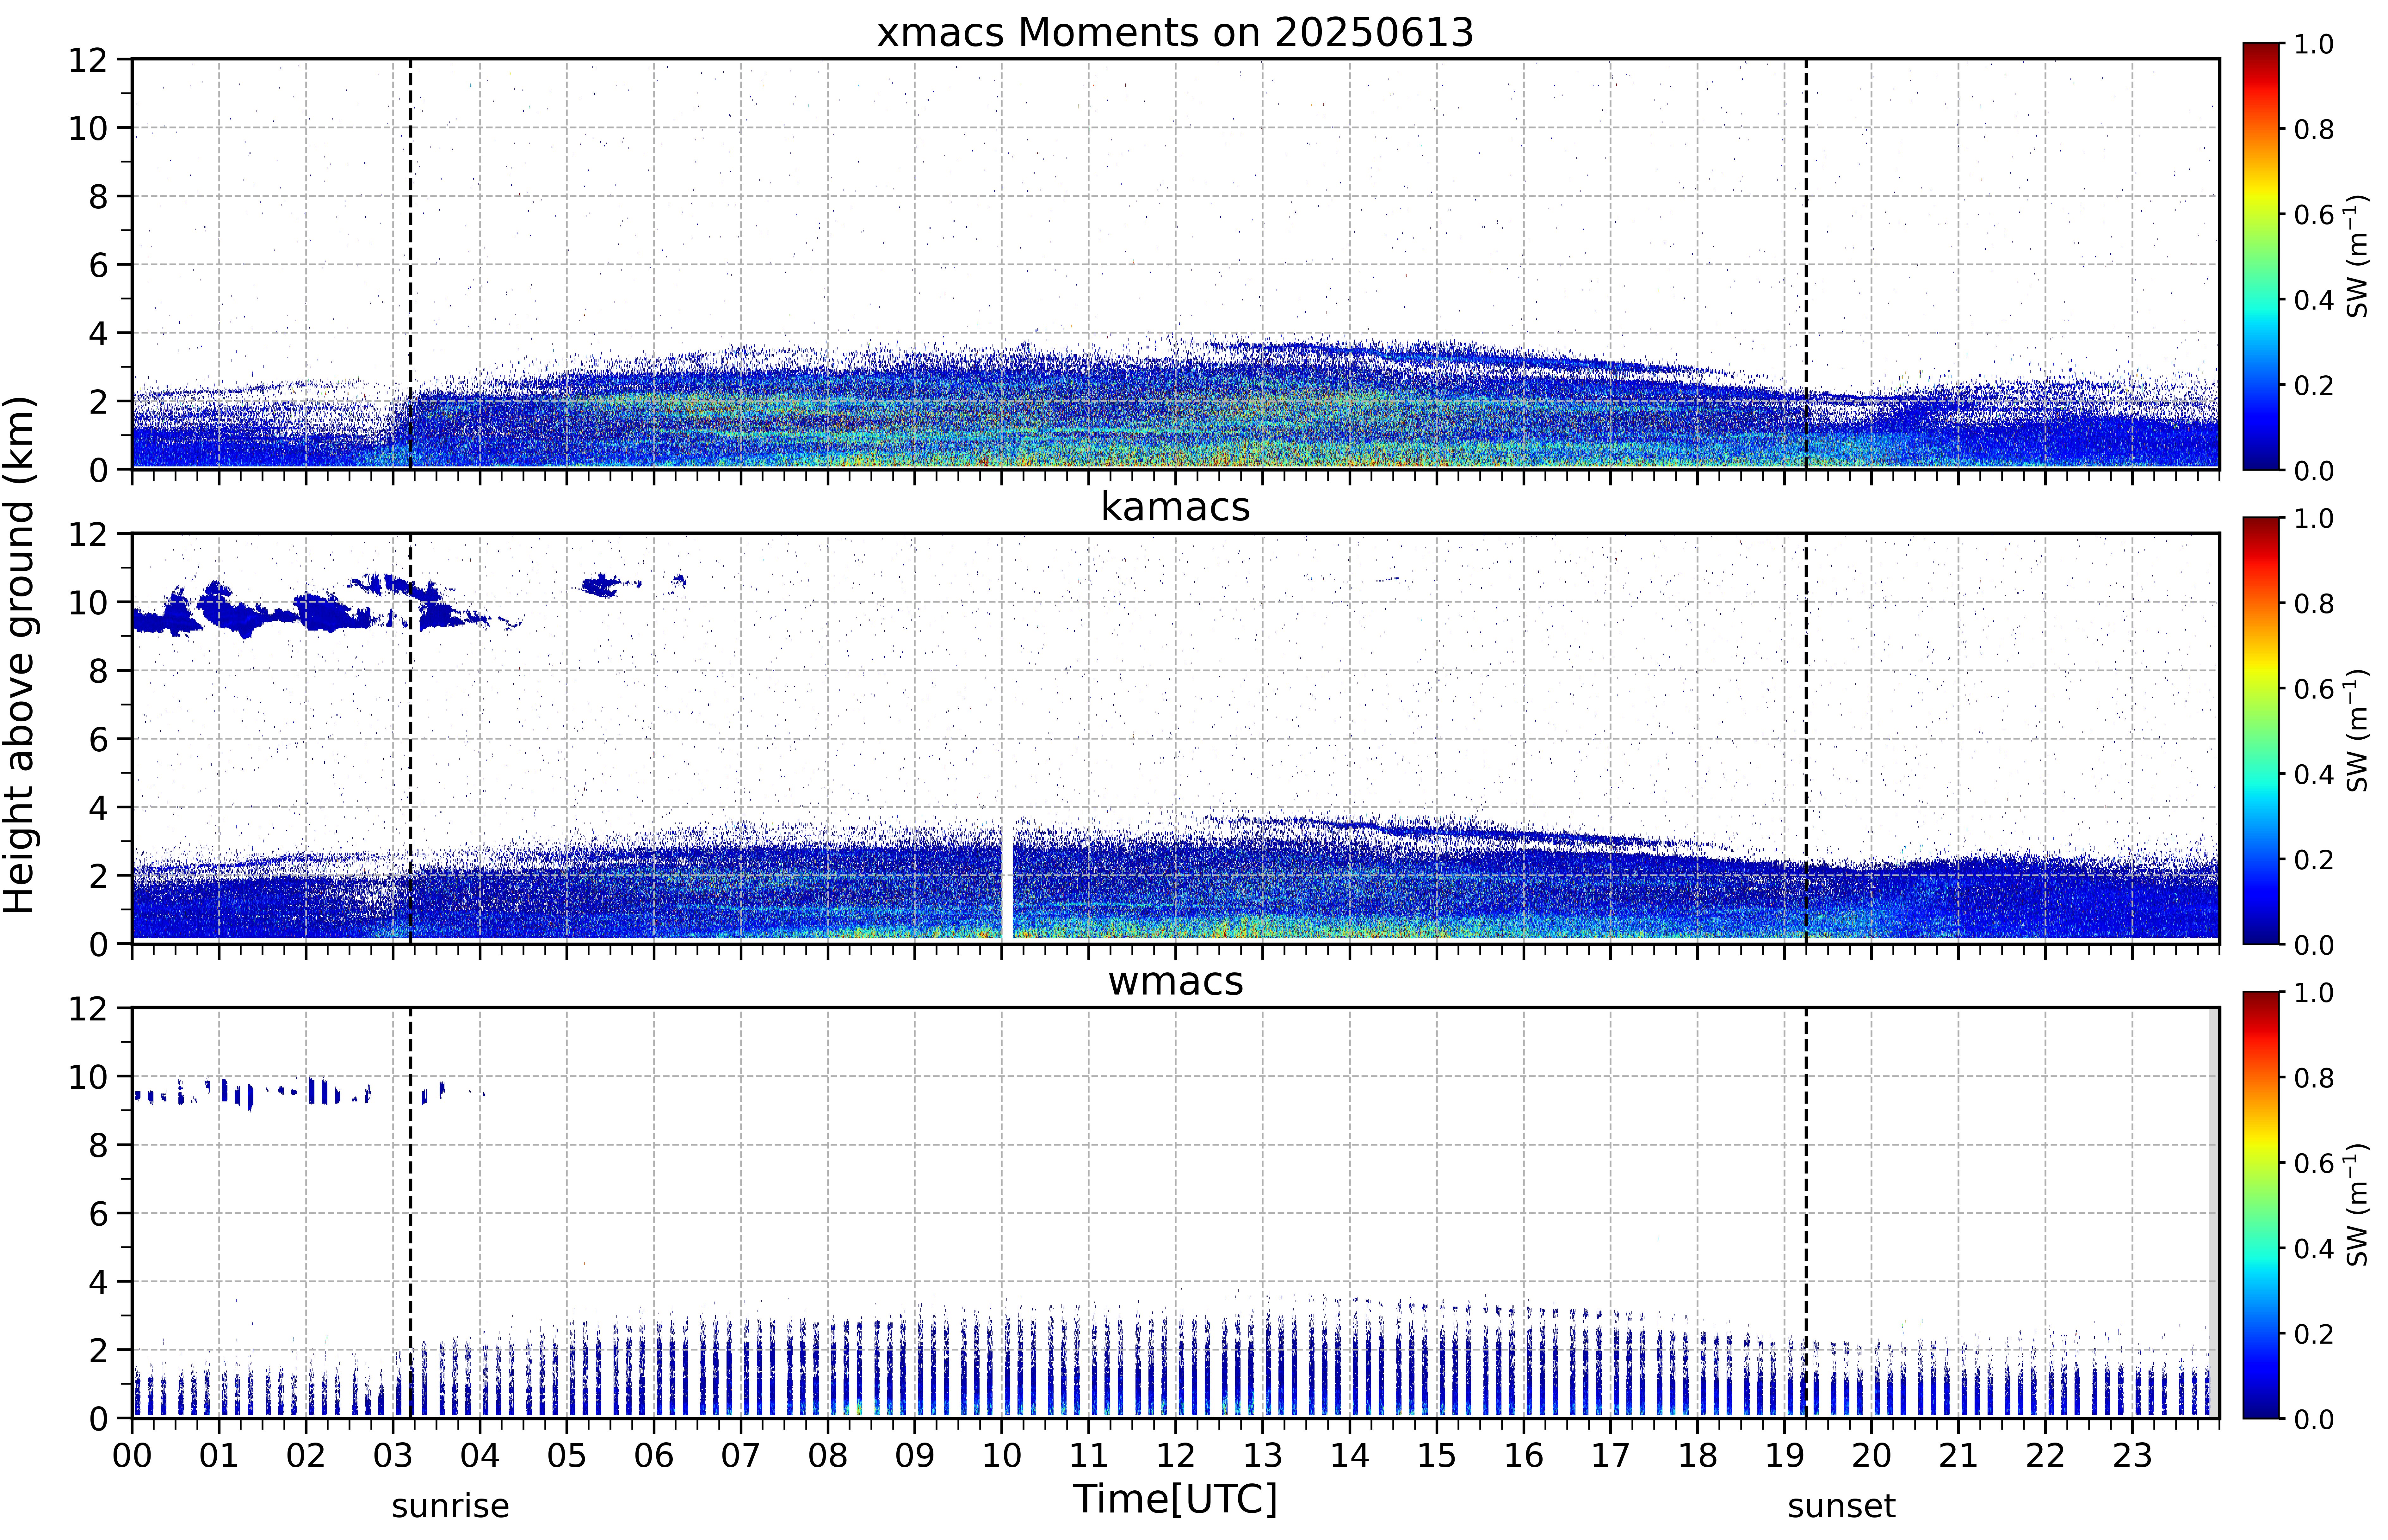The height and width of the screenshot is (1540, 2388).
Task: Click the top panel SW colorbar
Action: pyautogui.click(x=2261, y=256)
